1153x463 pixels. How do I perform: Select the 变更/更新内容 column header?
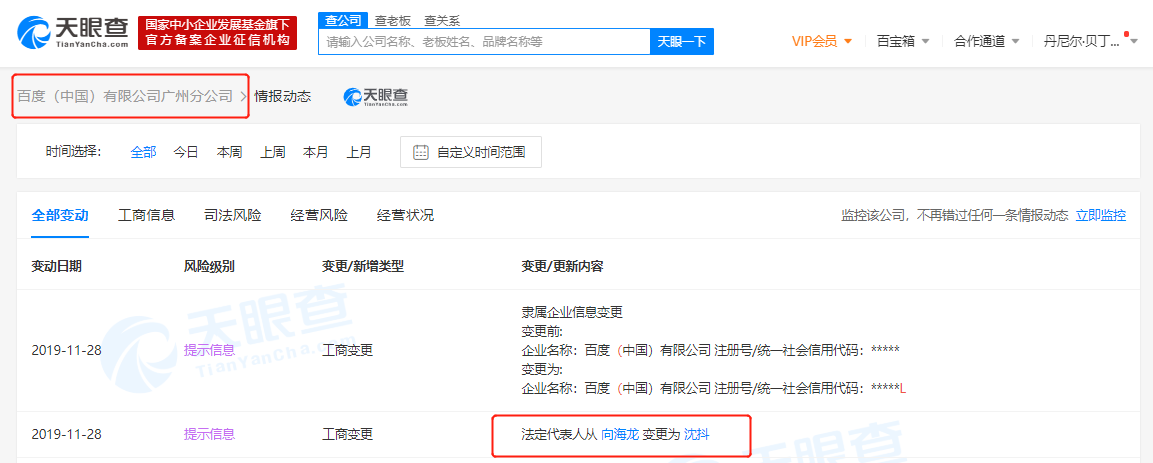click(x=563, y=266)
